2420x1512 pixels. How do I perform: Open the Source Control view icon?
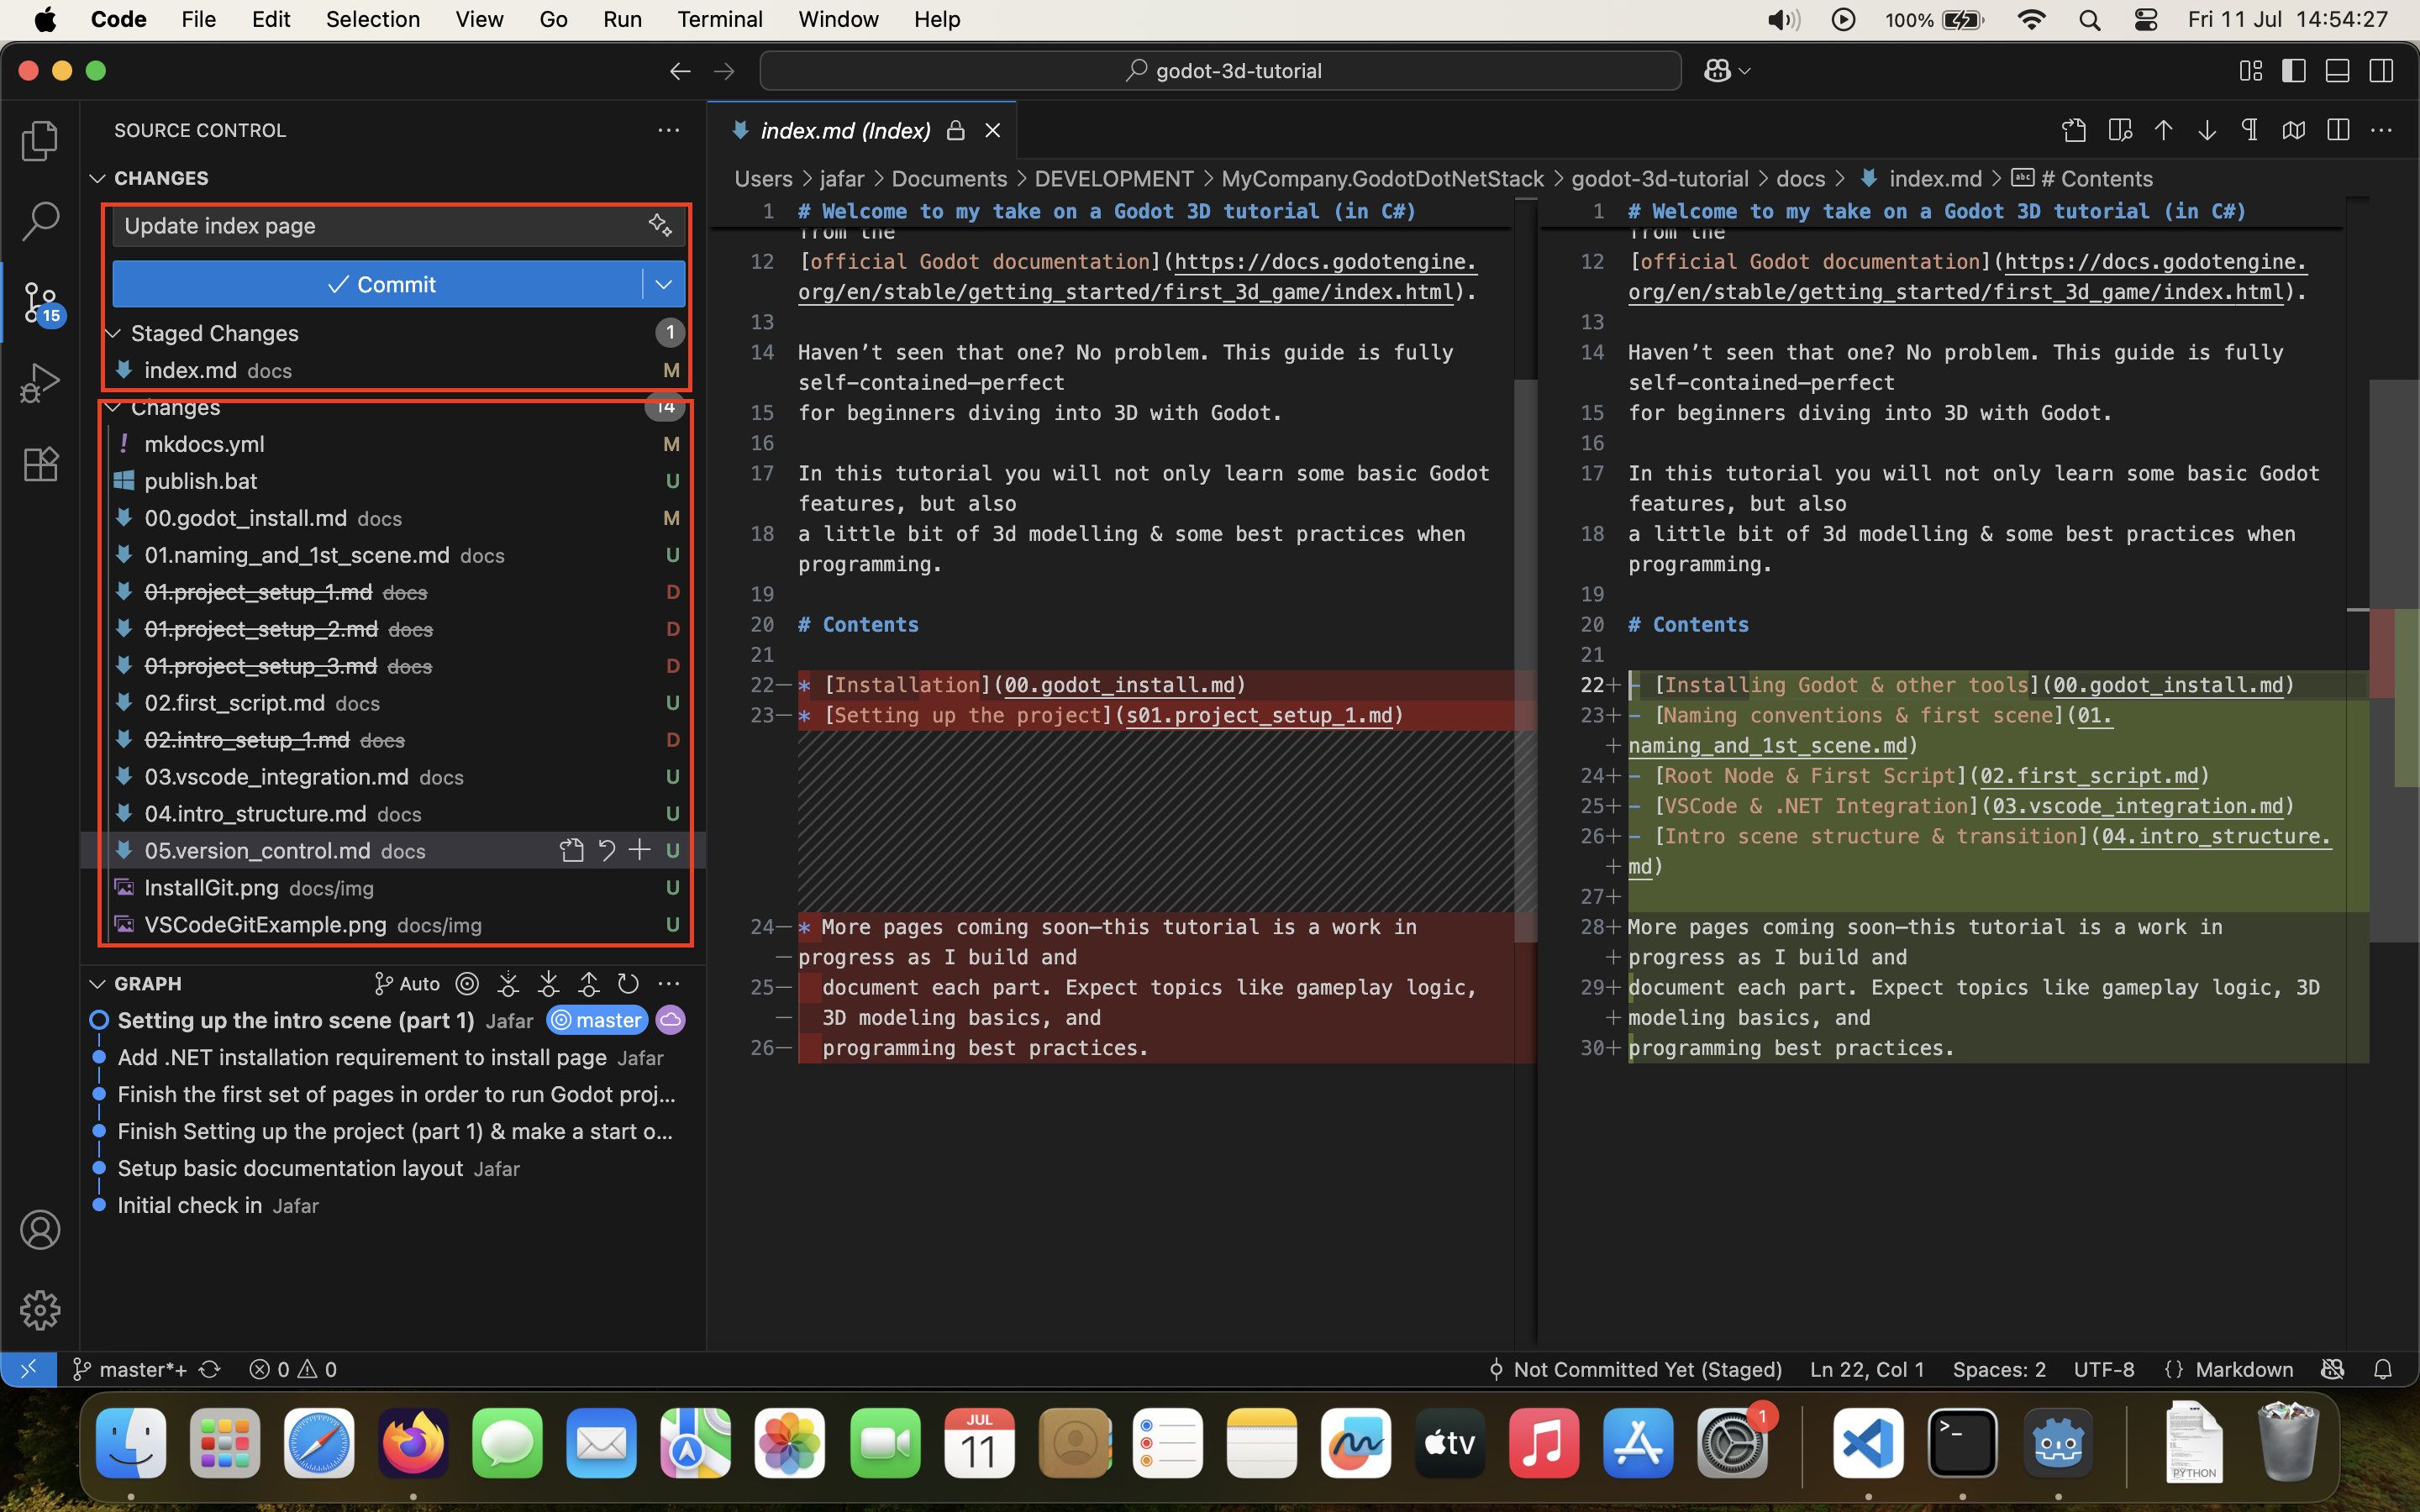pos(40,302)
